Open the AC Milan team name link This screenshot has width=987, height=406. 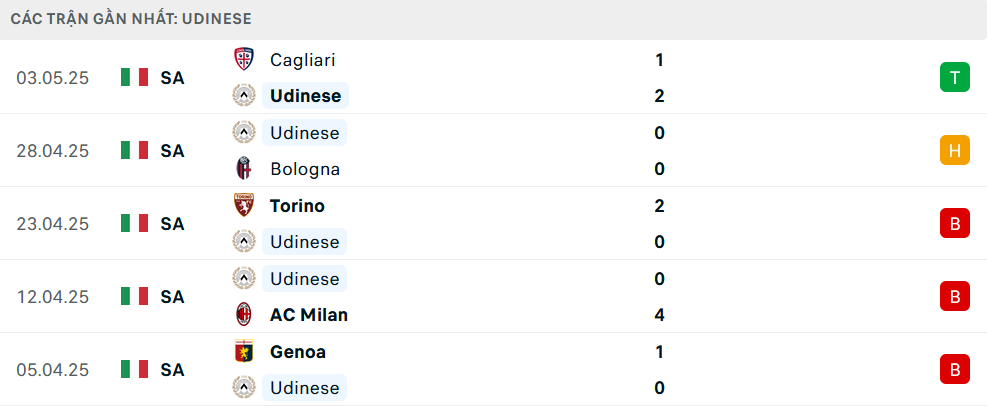[309, 315]
